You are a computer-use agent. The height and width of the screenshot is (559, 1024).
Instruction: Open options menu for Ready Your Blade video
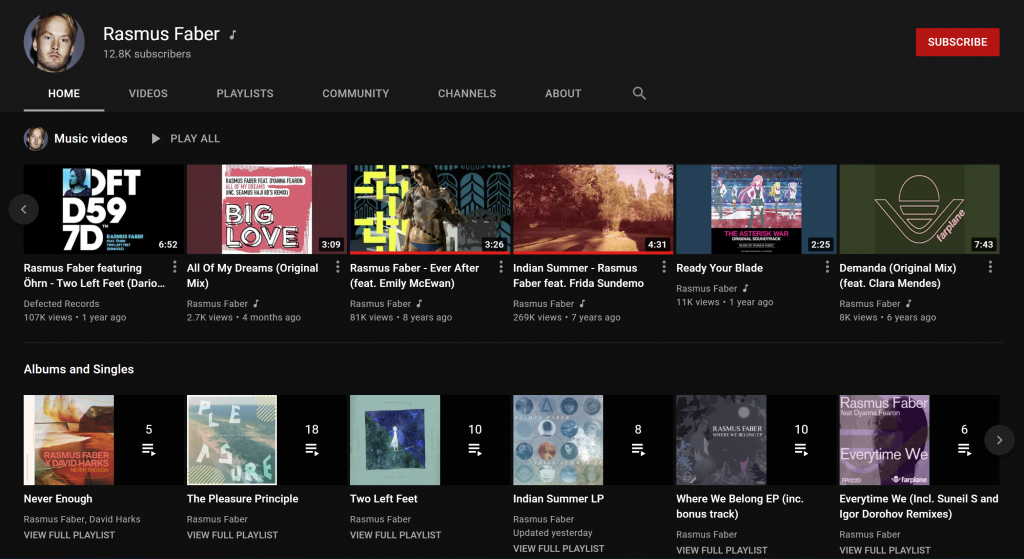click(827, 267)
